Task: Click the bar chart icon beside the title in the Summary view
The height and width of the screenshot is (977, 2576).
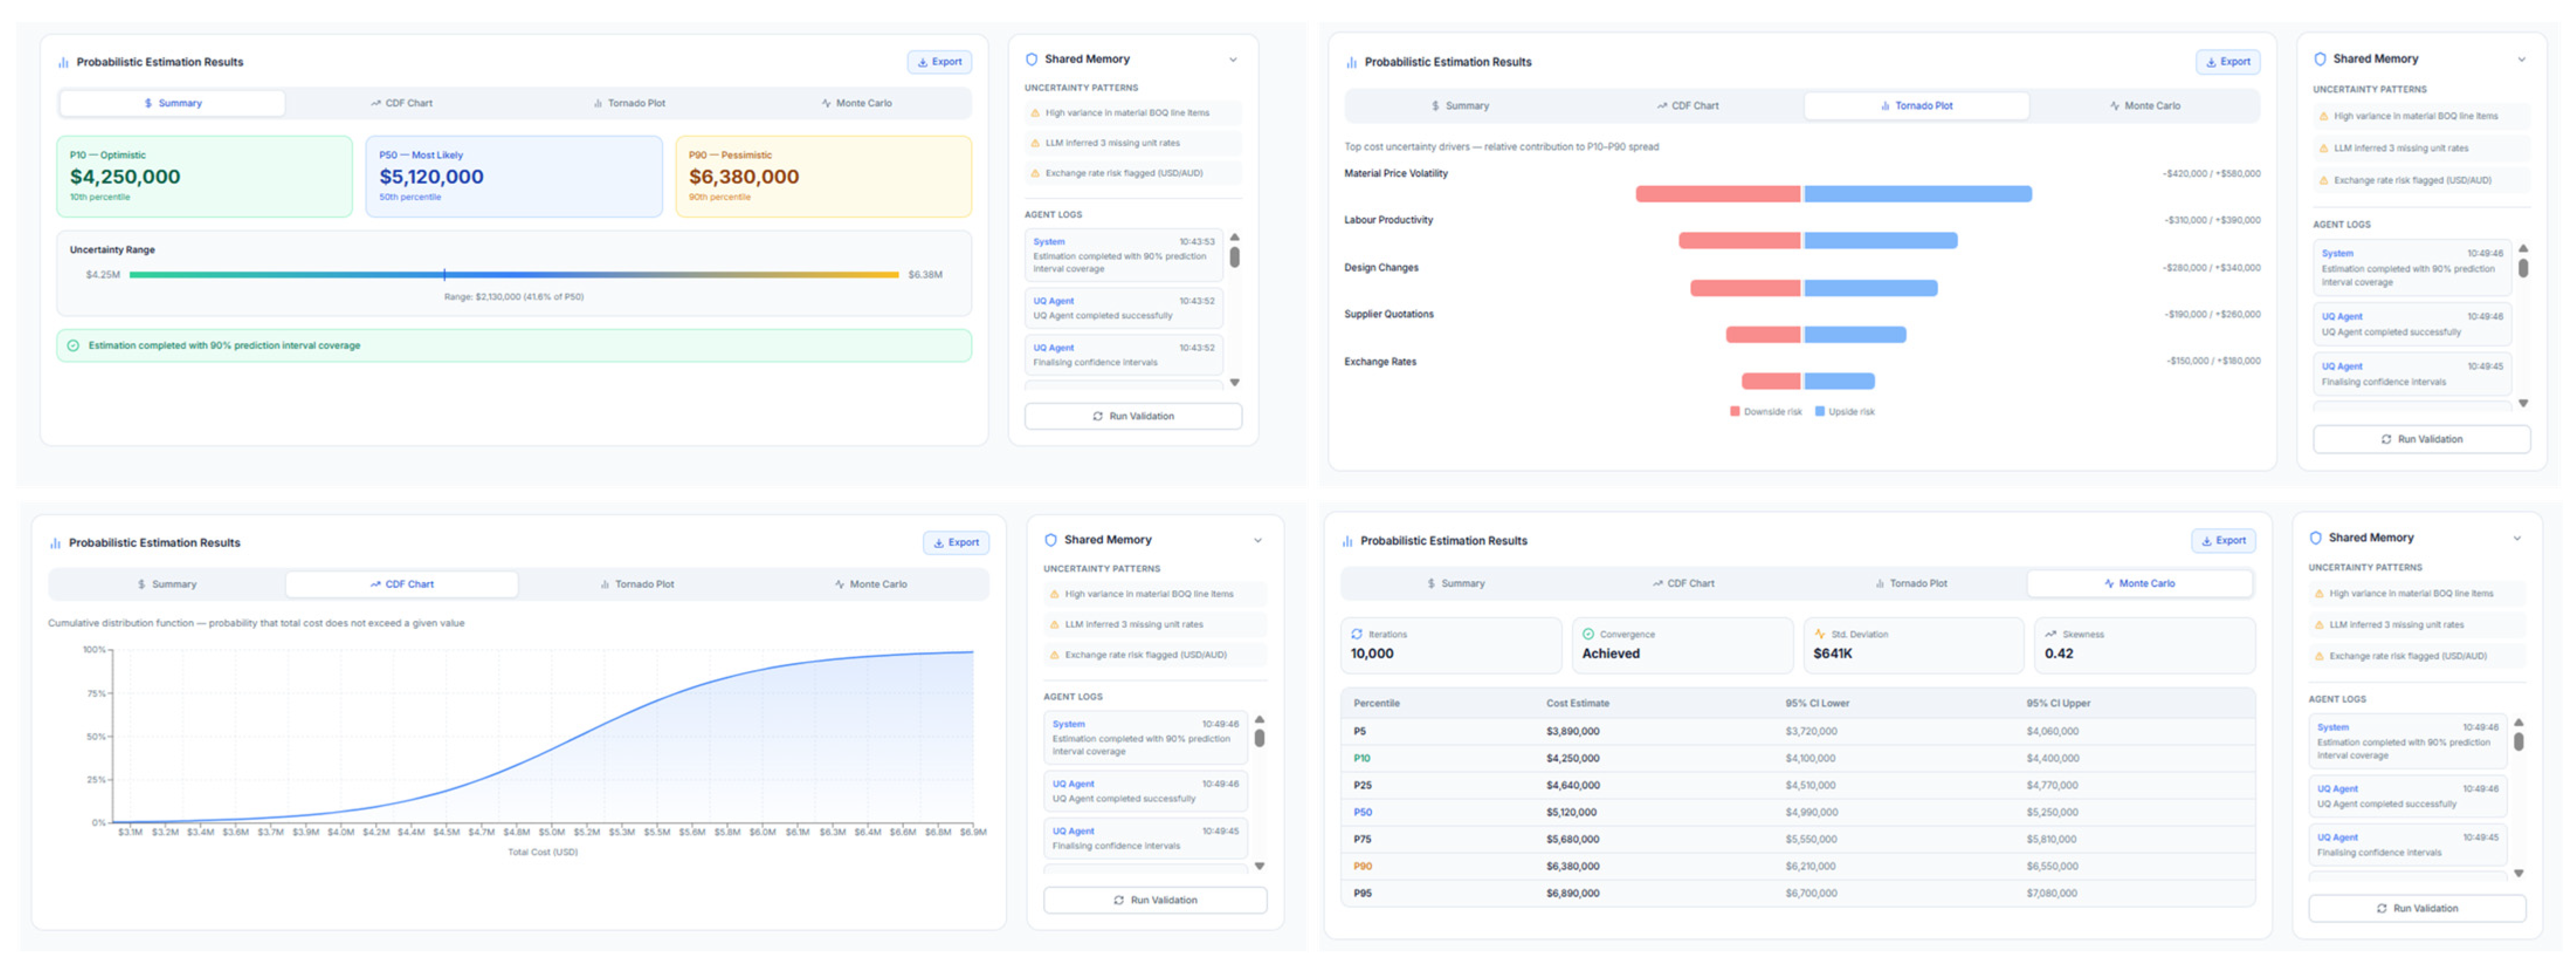Action: (64, 63)
